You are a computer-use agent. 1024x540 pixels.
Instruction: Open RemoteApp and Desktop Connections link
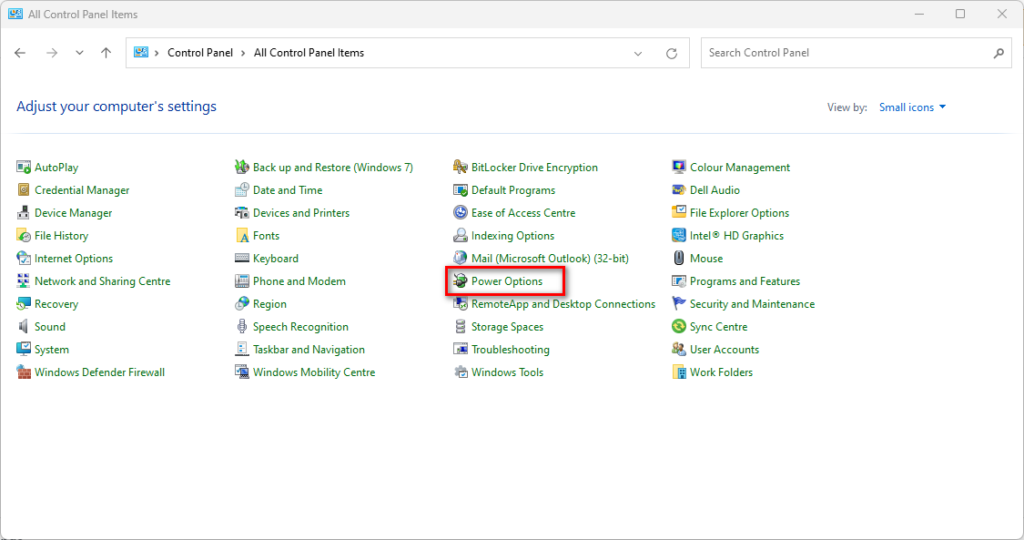[563, 304]
